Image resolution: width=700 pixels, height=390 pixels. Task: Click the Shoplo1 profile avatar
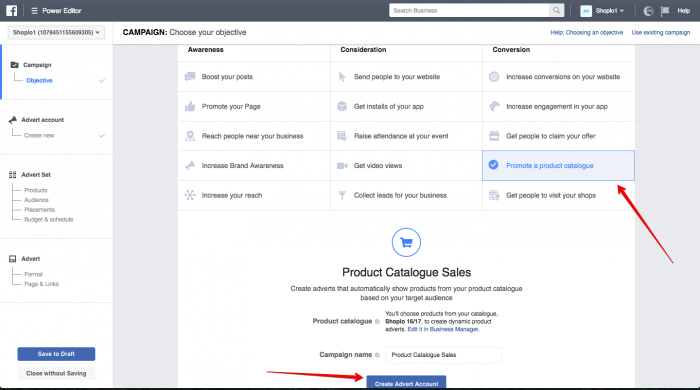click(x=586, y=11)
